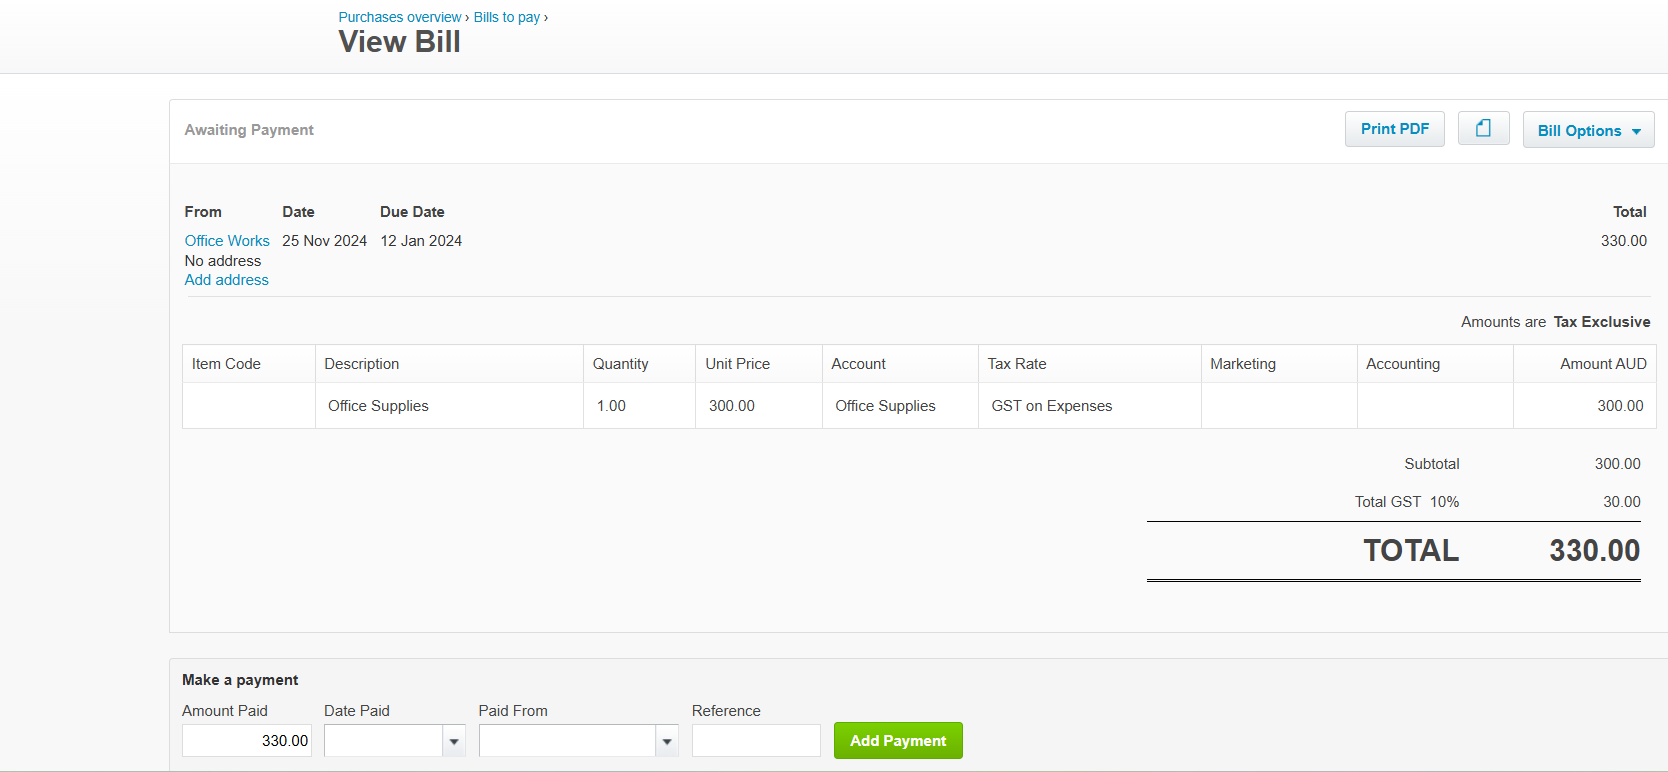Click the Add address link

pos(226,280)
